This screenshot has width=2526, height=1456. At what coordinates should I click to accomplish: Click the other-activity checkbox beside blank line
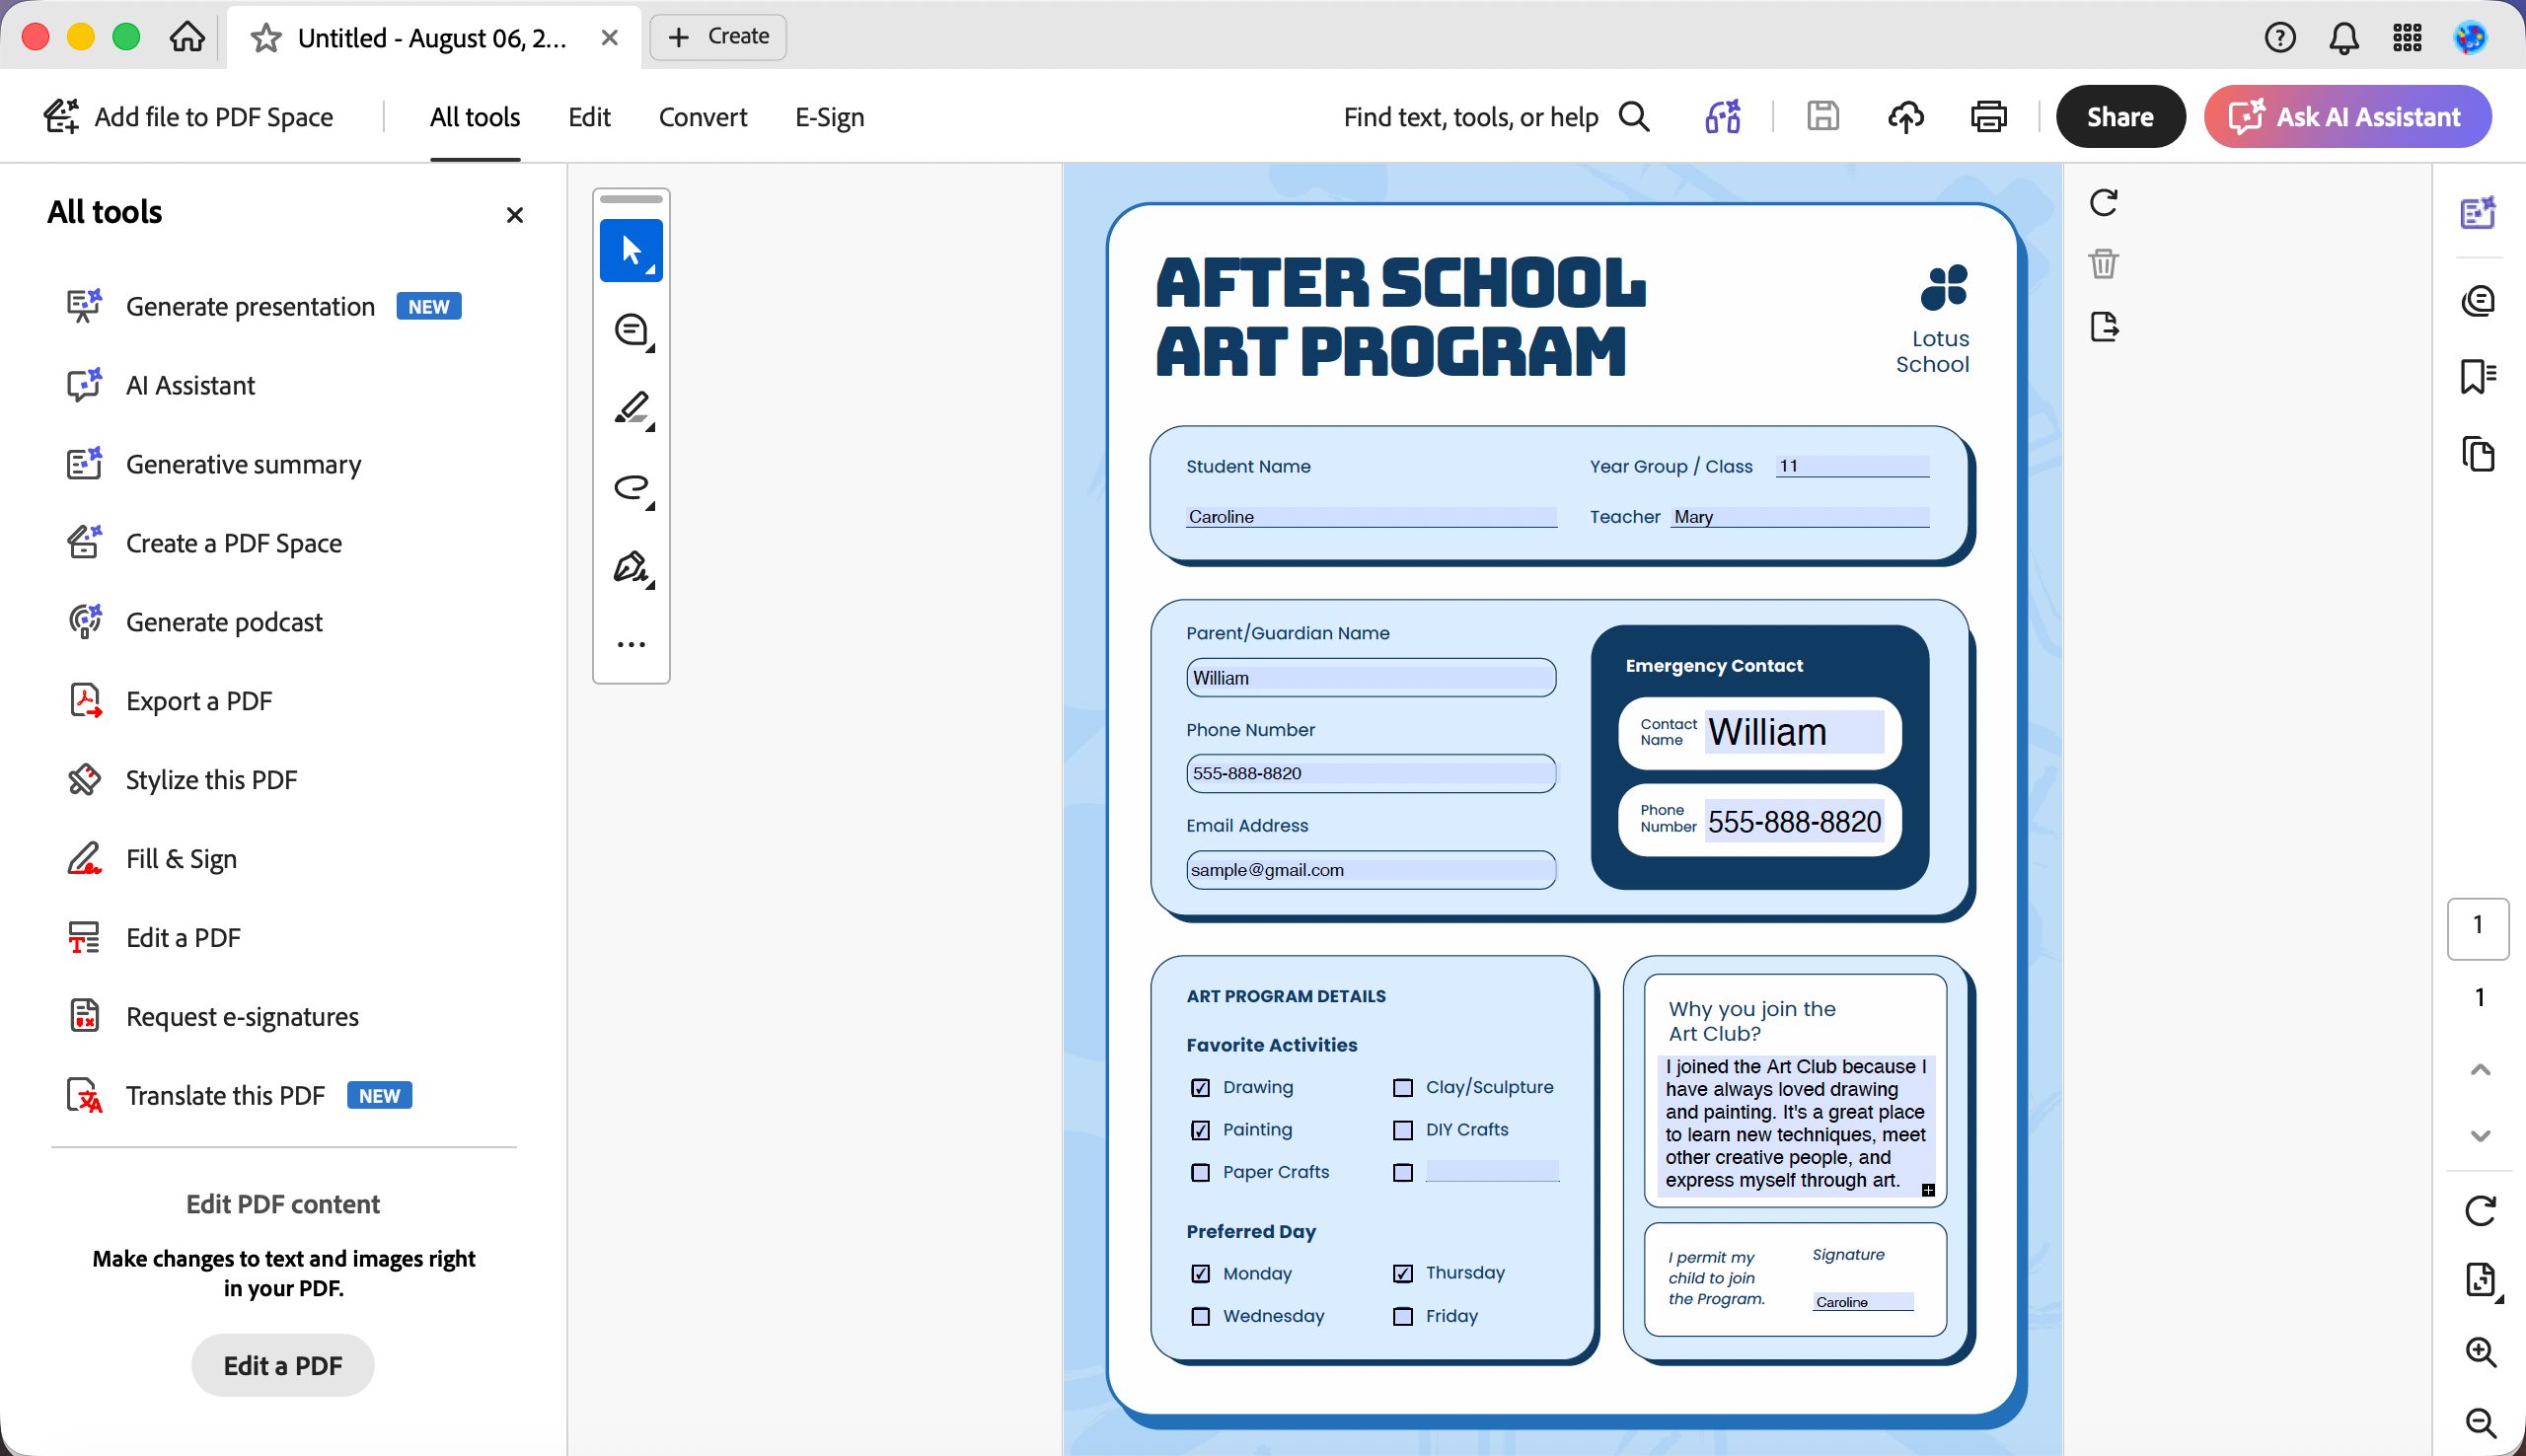(x=1403, y=1172)
